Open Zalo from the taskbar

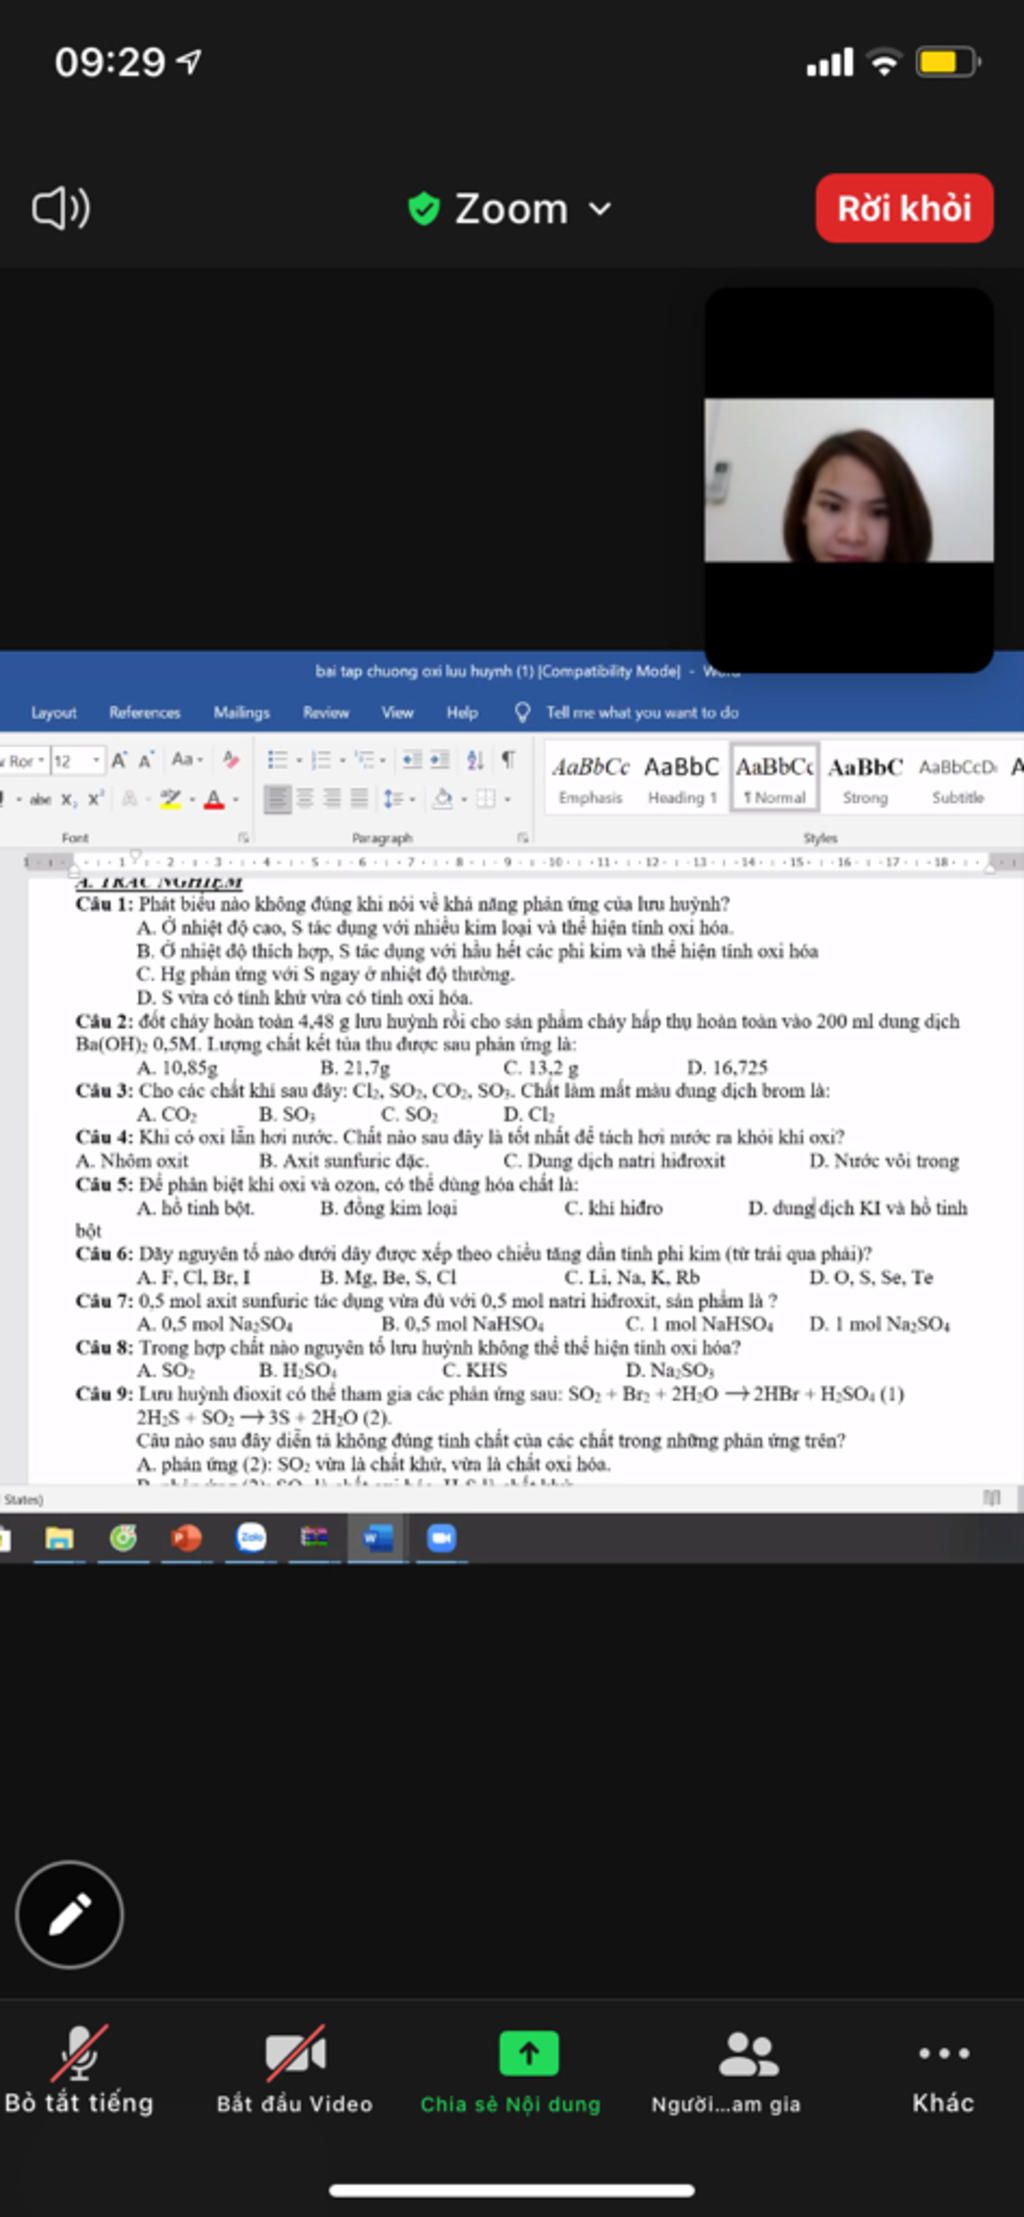click(x=251, y=1538)
